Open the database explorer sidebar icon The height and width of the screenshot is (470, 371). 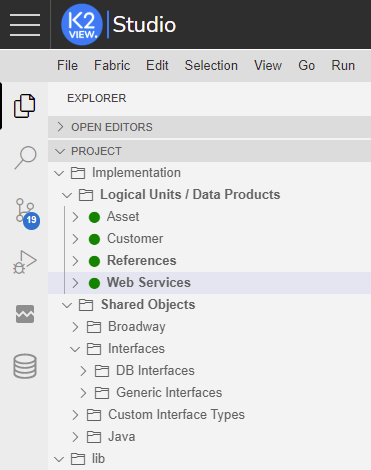(x=25, y=366)
